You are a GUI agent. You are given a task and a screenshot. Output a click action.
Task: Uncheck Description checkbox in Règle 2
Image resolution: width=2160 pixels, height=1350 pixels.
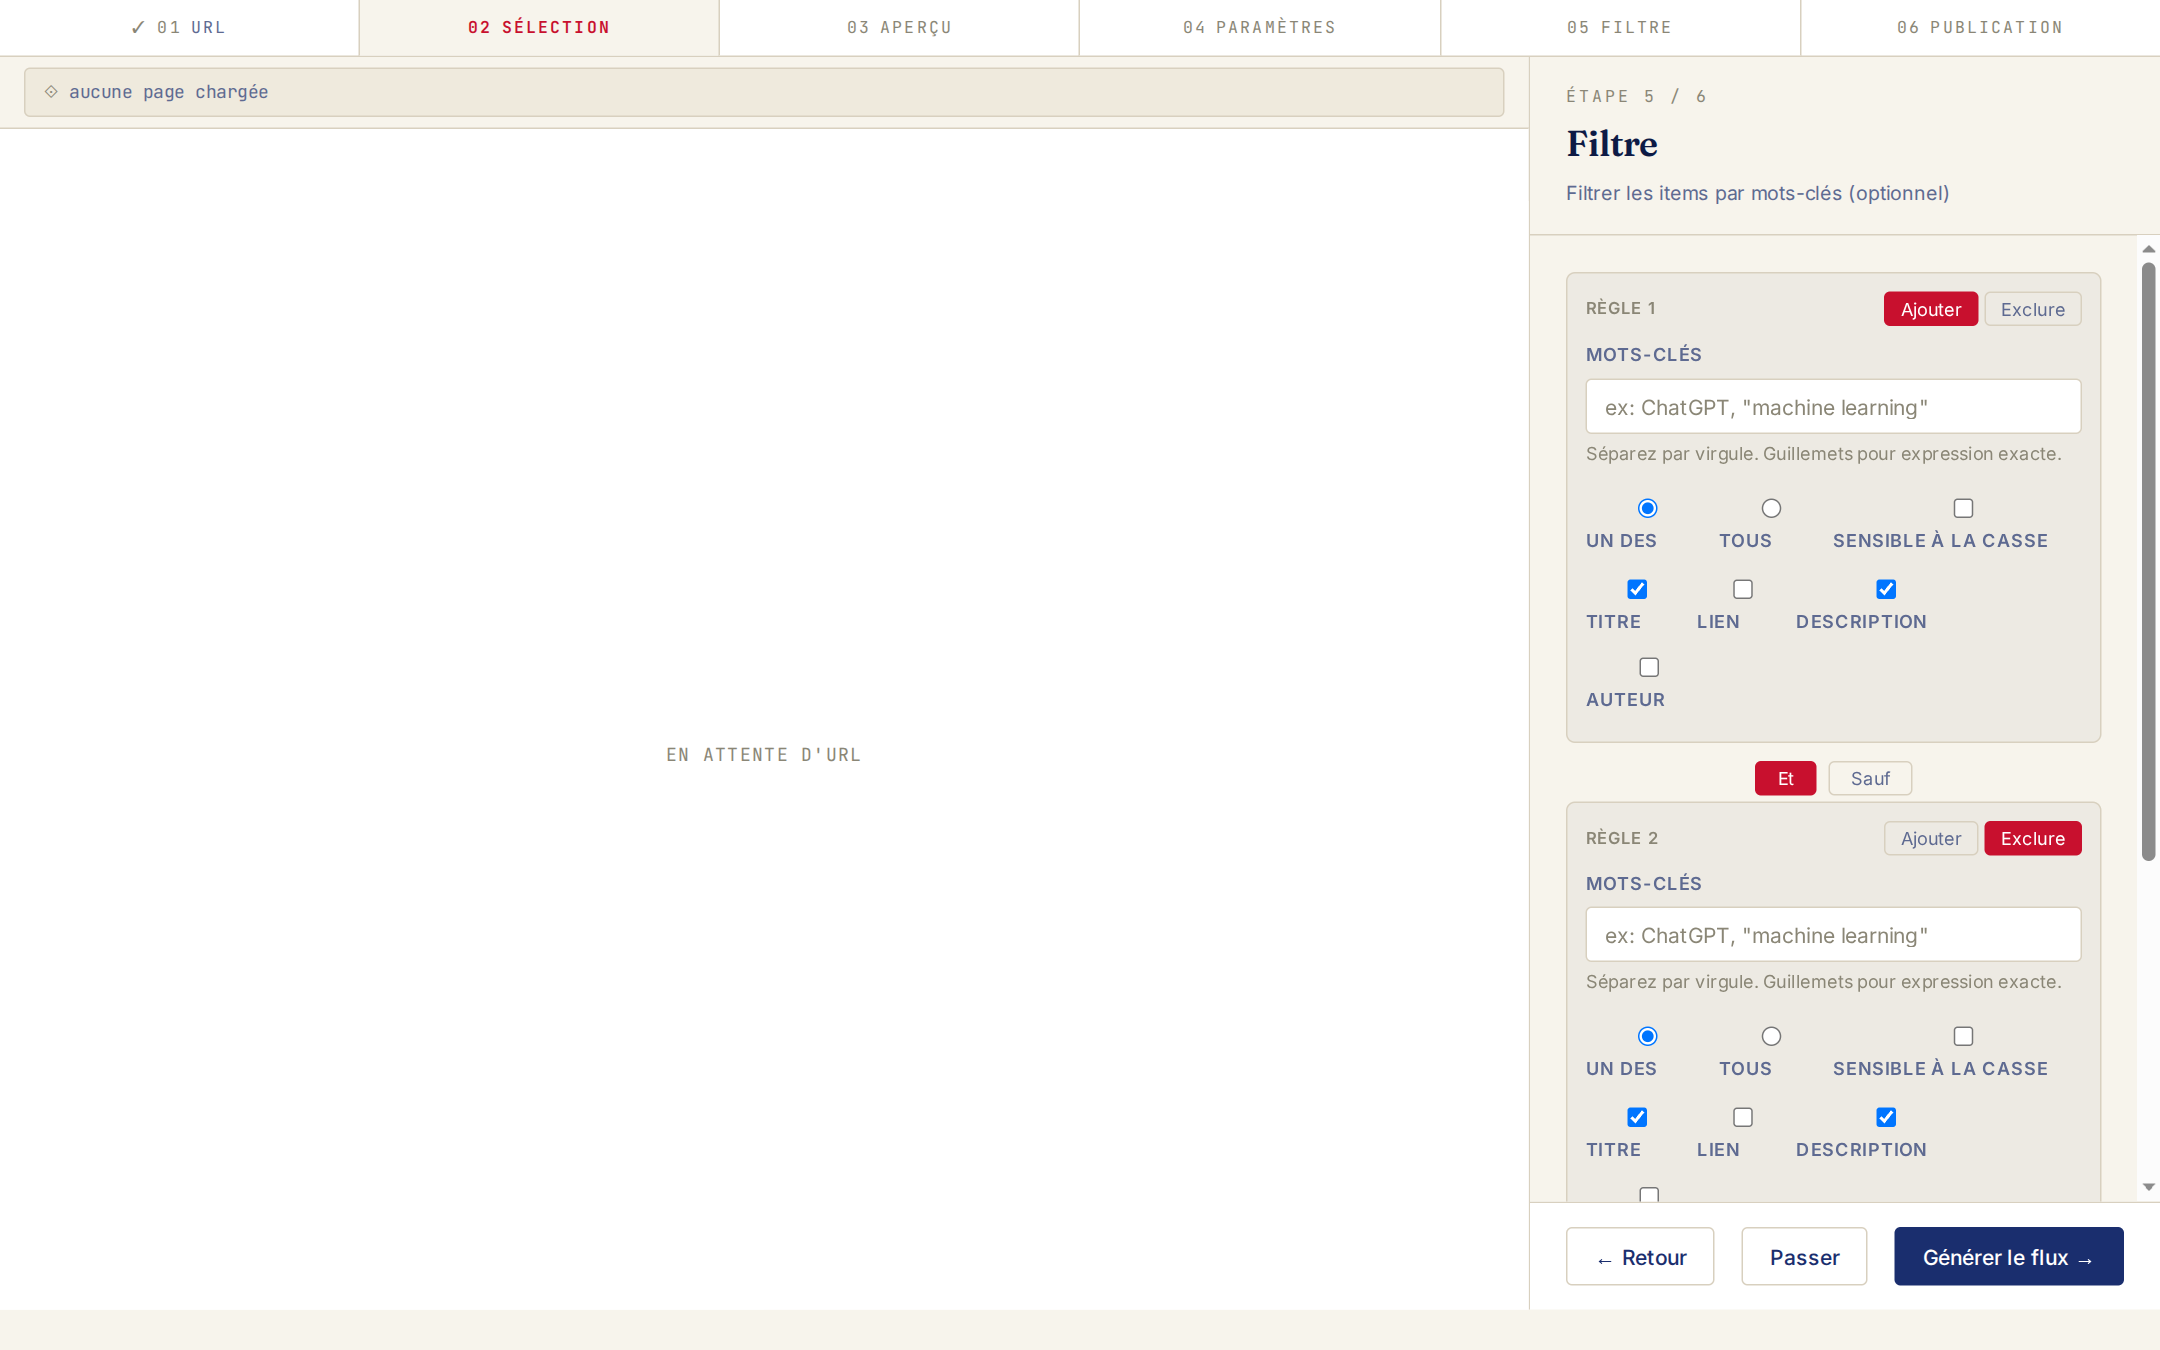1886,1117
